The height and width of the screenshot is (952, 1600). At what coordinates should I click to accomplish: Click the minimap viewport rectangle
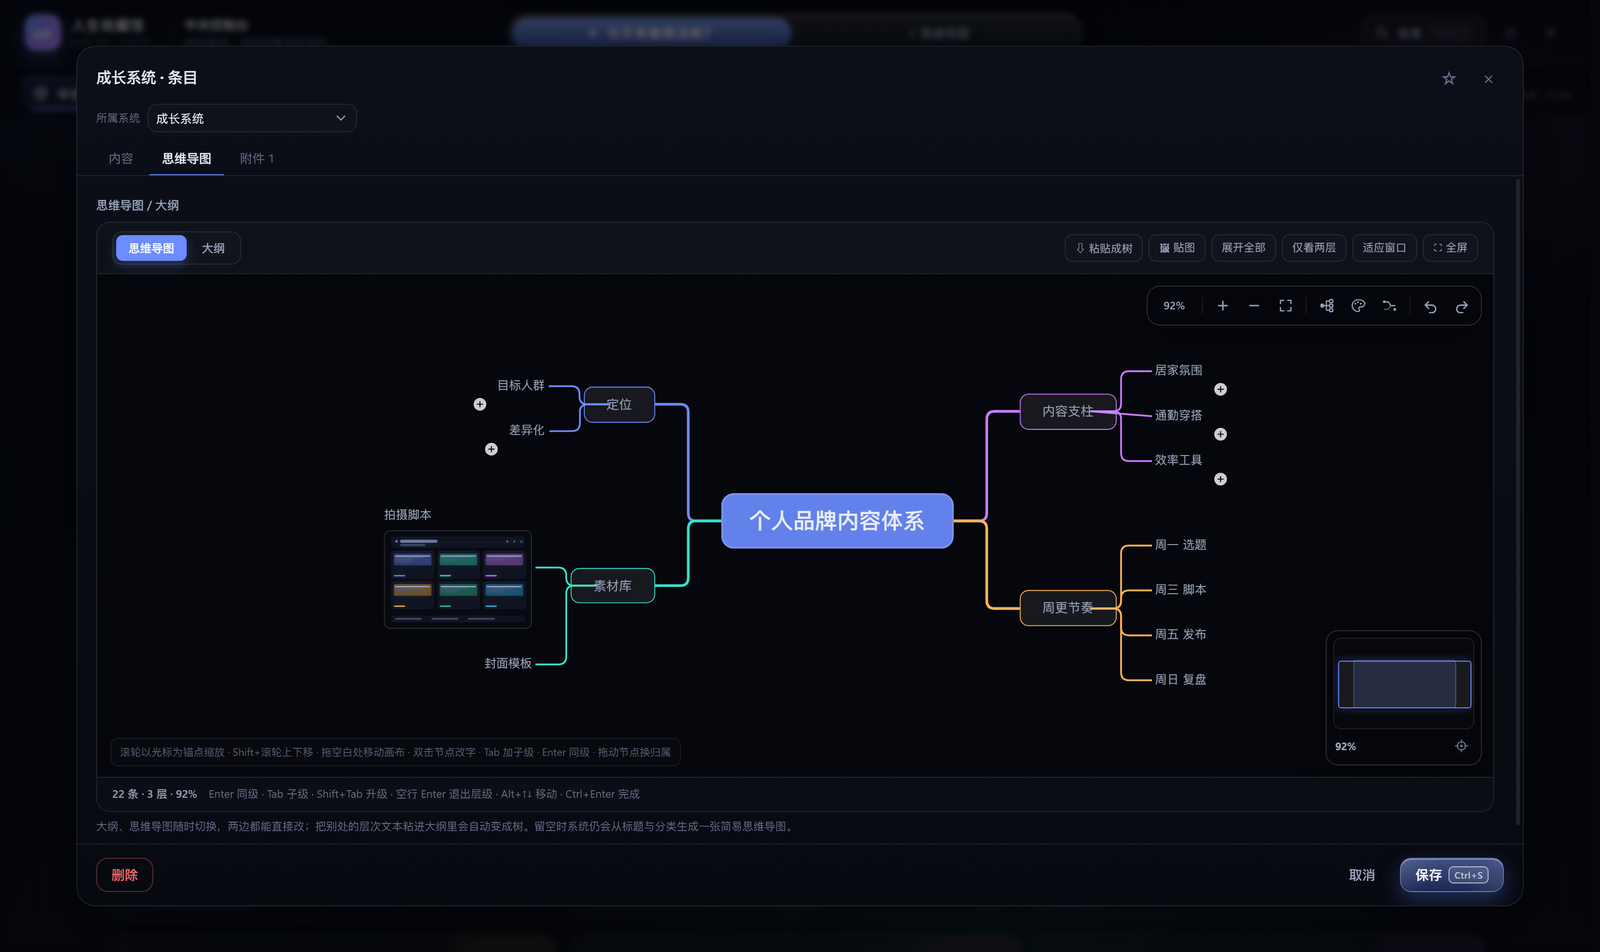point(1404,684)
